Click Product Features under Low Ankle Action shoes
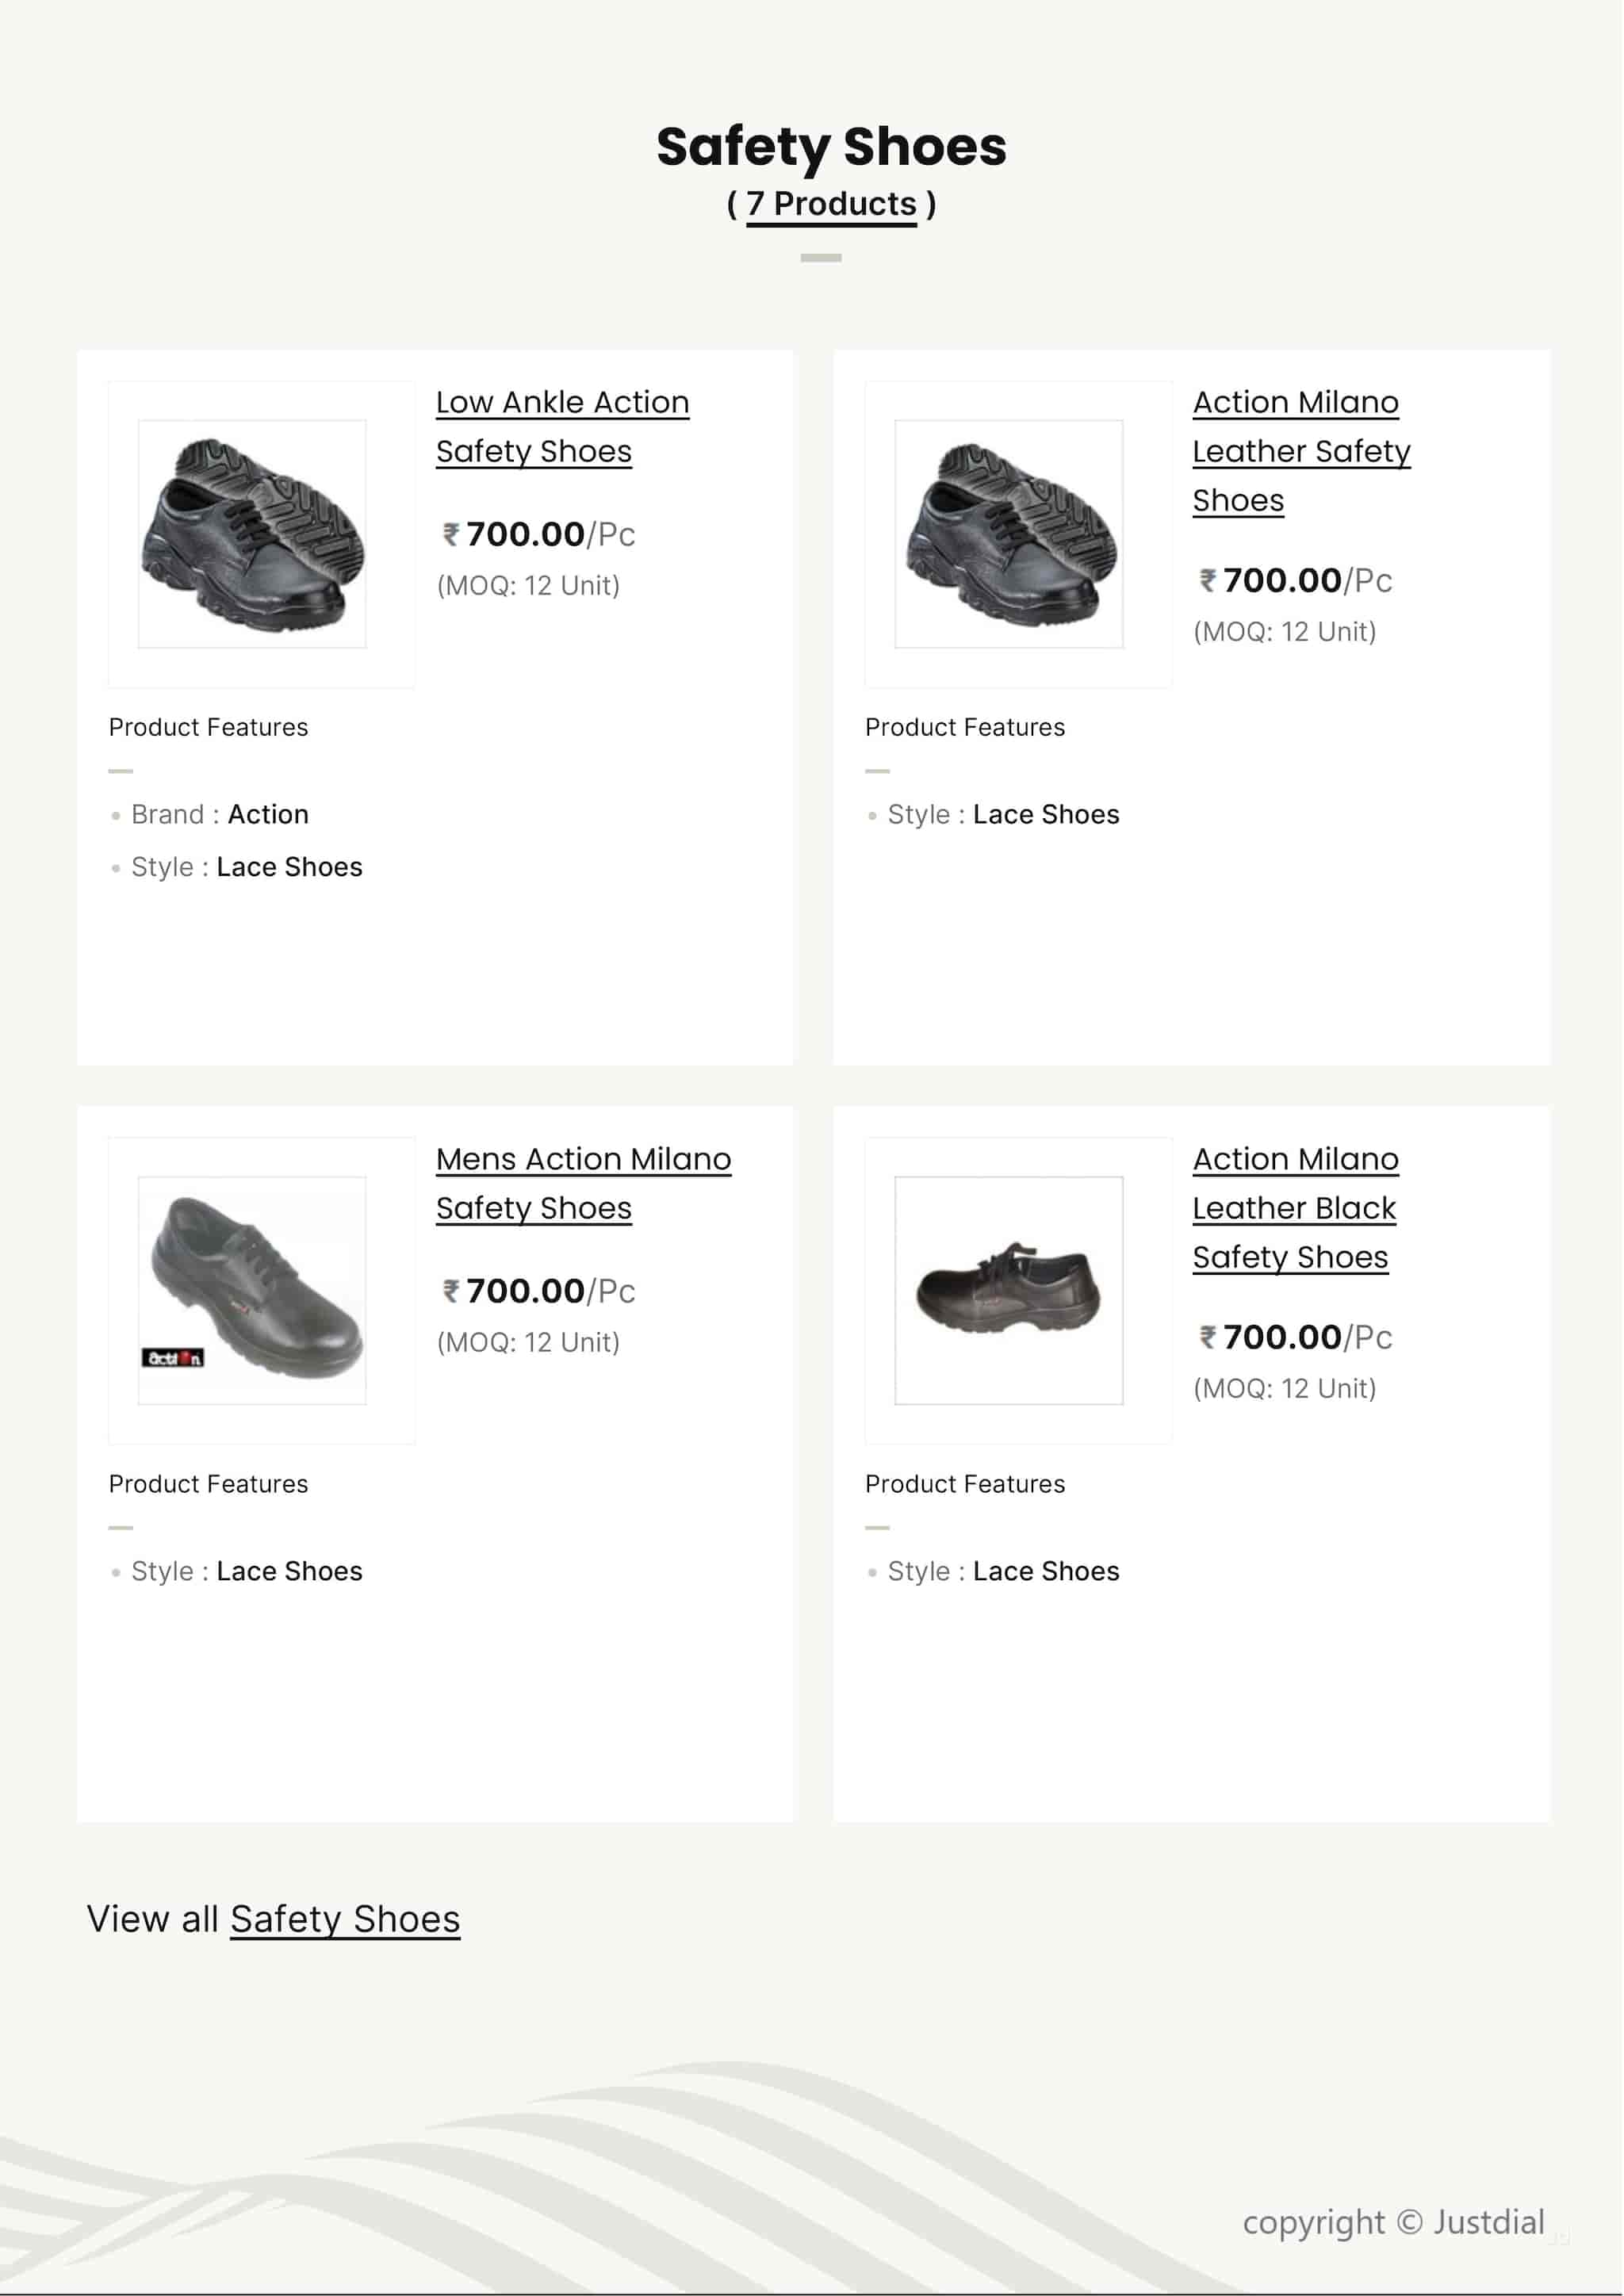This screenshot has width=1624, height=2296. (x=208, y=727)
